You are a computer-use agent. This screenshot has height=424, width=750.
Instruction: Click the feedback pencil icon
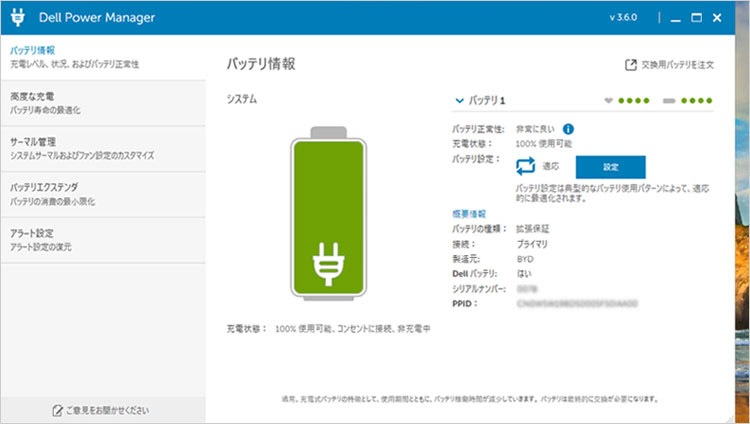point(57,410)
